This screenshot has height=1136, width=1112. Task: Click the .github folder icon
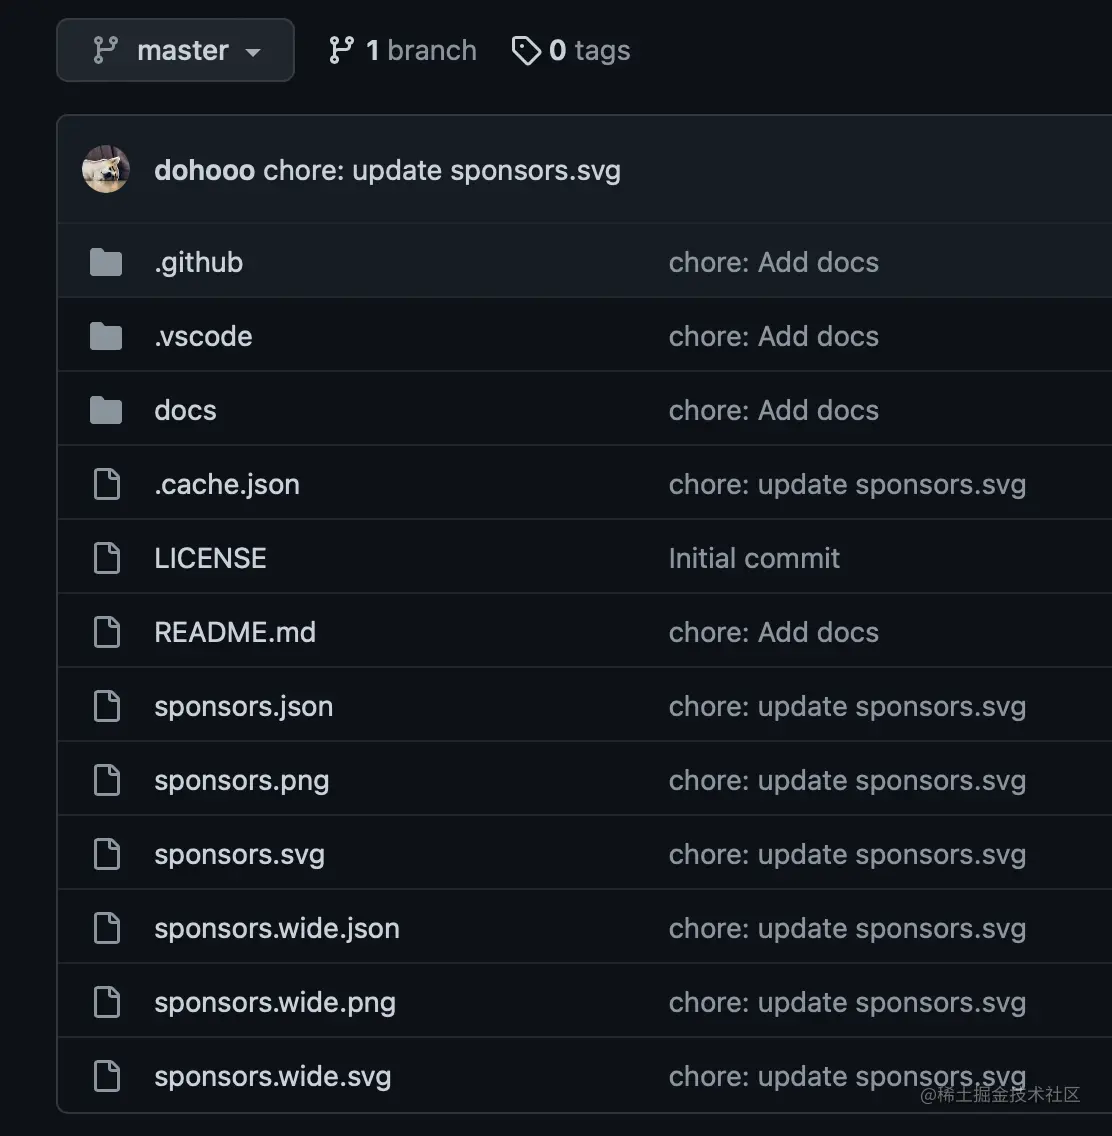106,263
